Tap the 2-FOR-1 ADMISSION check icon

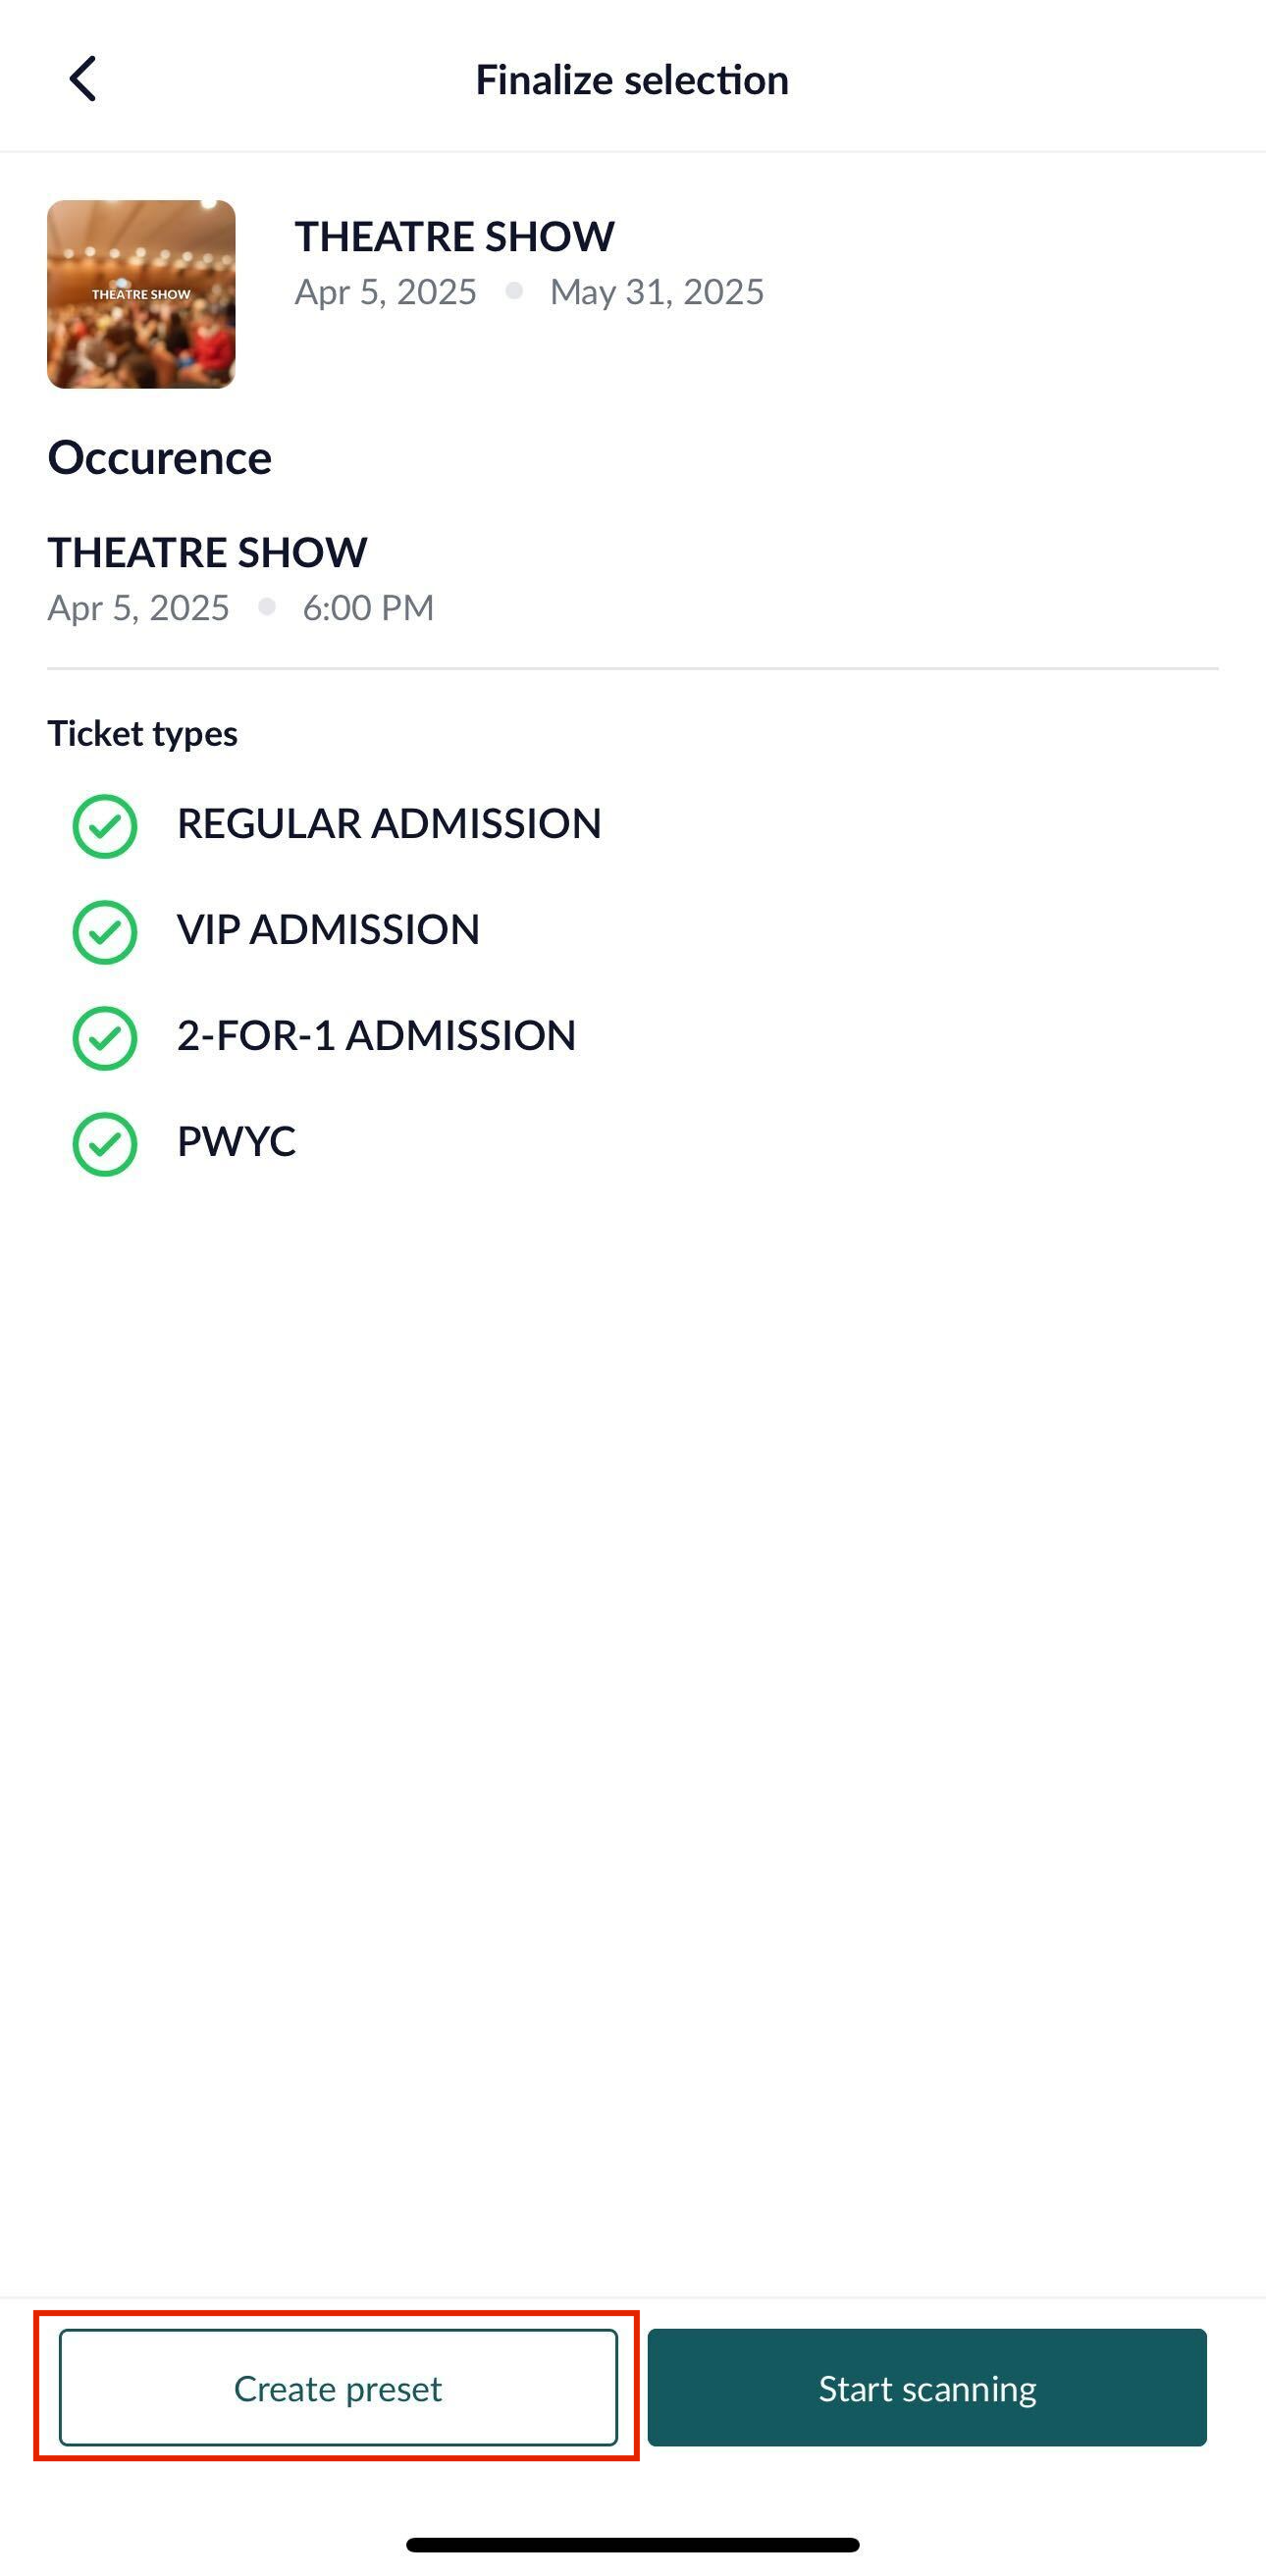[105, 1038]
